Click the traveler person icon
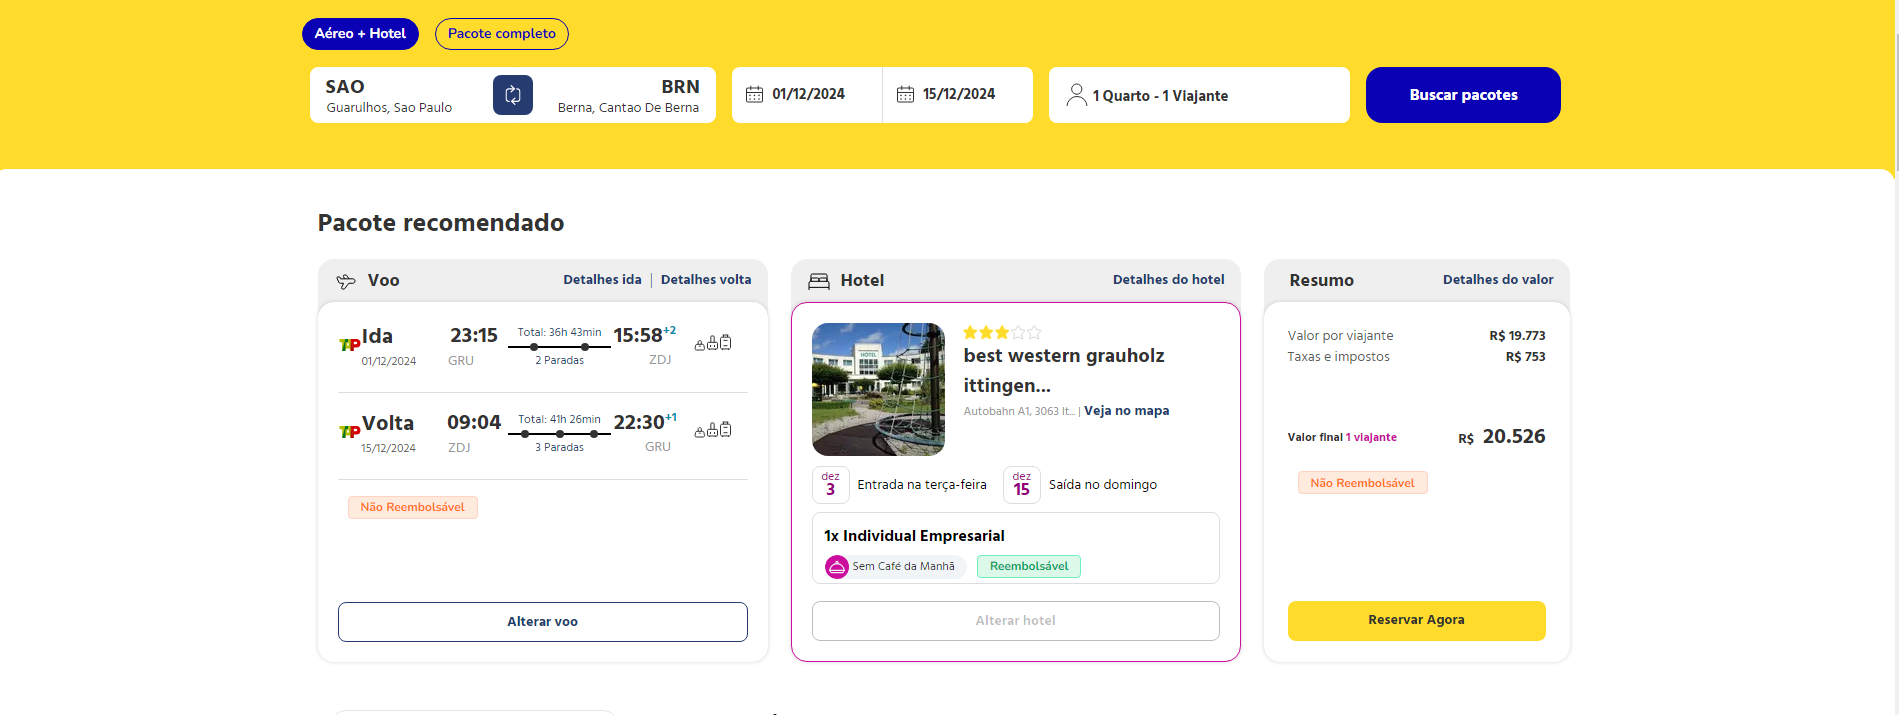This screenshot has height=715, width=1899. pos(1076,95)
